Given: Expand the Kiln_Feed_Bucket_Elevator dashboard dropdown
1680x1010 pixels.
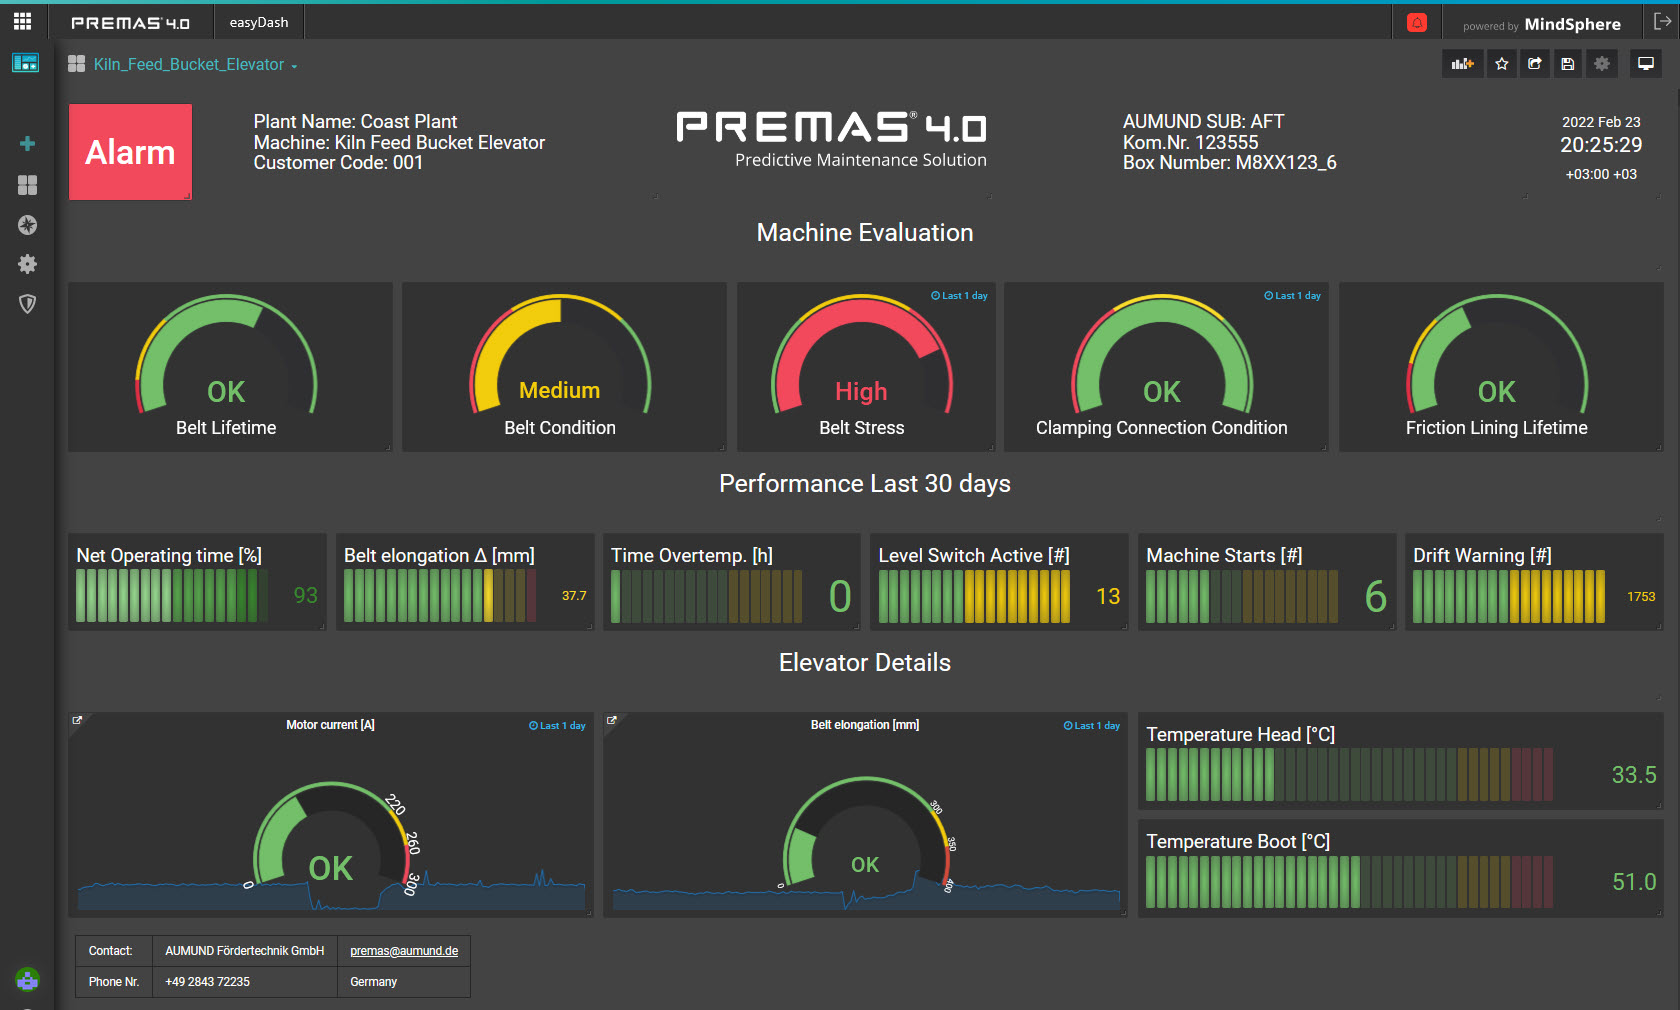Looking at the screenshot, I should (196, 65).
